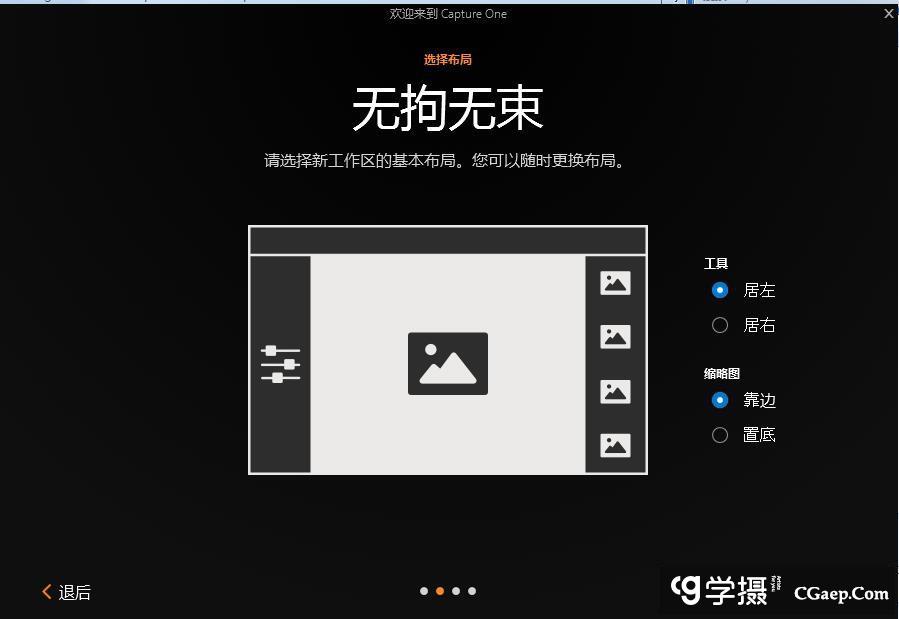Set tools position to 居右 (right)
This screenshot has width=899, height=619.
coord(720,325)
